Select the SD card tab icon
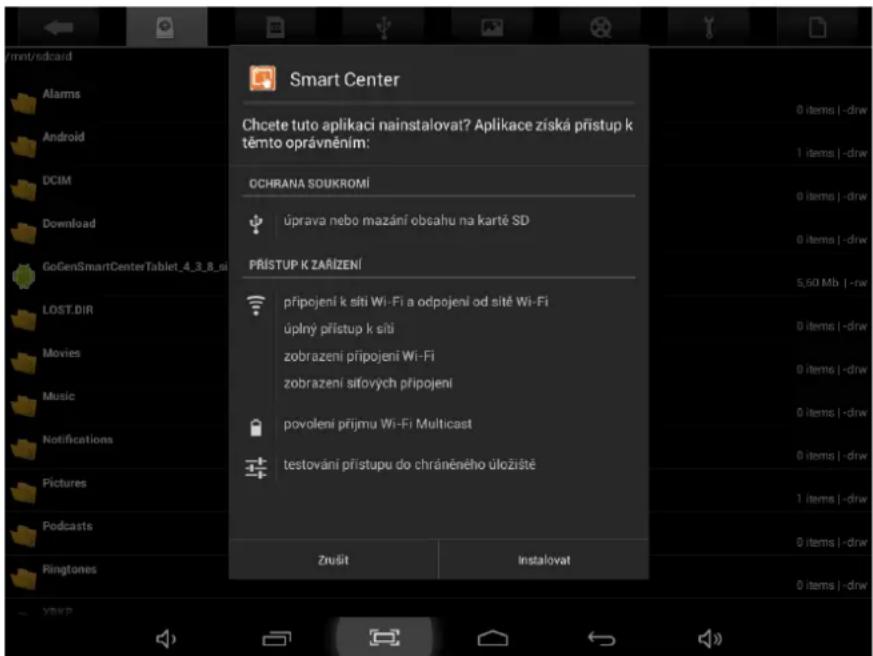 275,27
